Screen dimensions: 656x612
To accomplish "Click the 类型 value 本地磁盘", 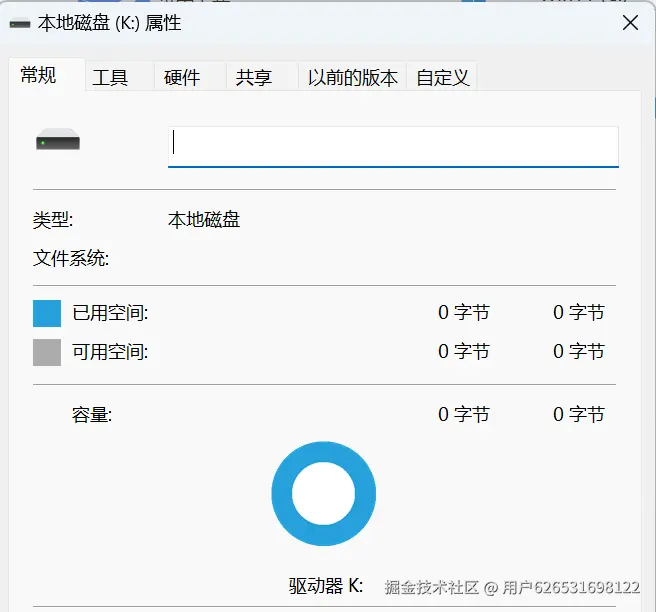I will tap(204, 220).
